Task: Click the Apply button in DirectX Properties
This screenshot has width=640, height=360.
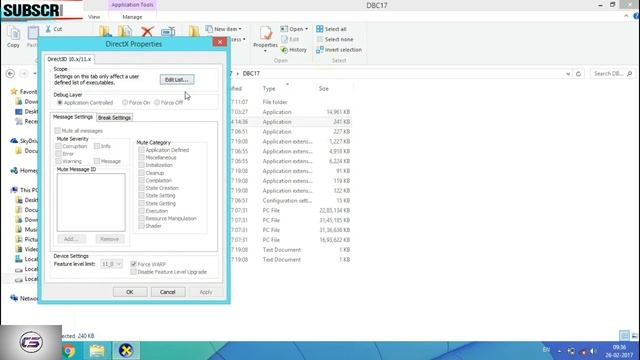Action: coord(206,292)
